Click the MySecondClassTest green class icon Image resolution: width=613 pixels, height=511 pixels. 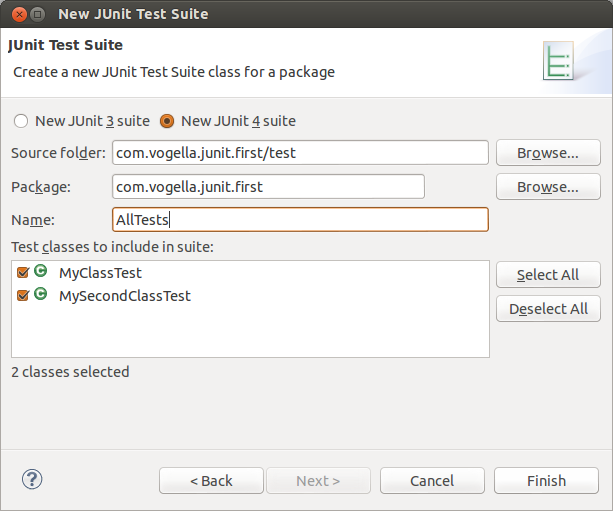click(40, 294)
